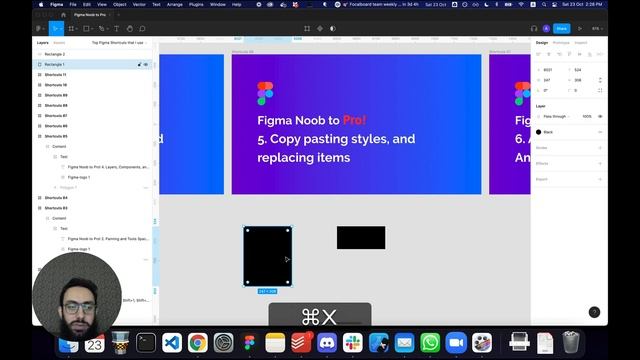
Task: Add an export setting with plus button
Action: [x=600, y=179]
